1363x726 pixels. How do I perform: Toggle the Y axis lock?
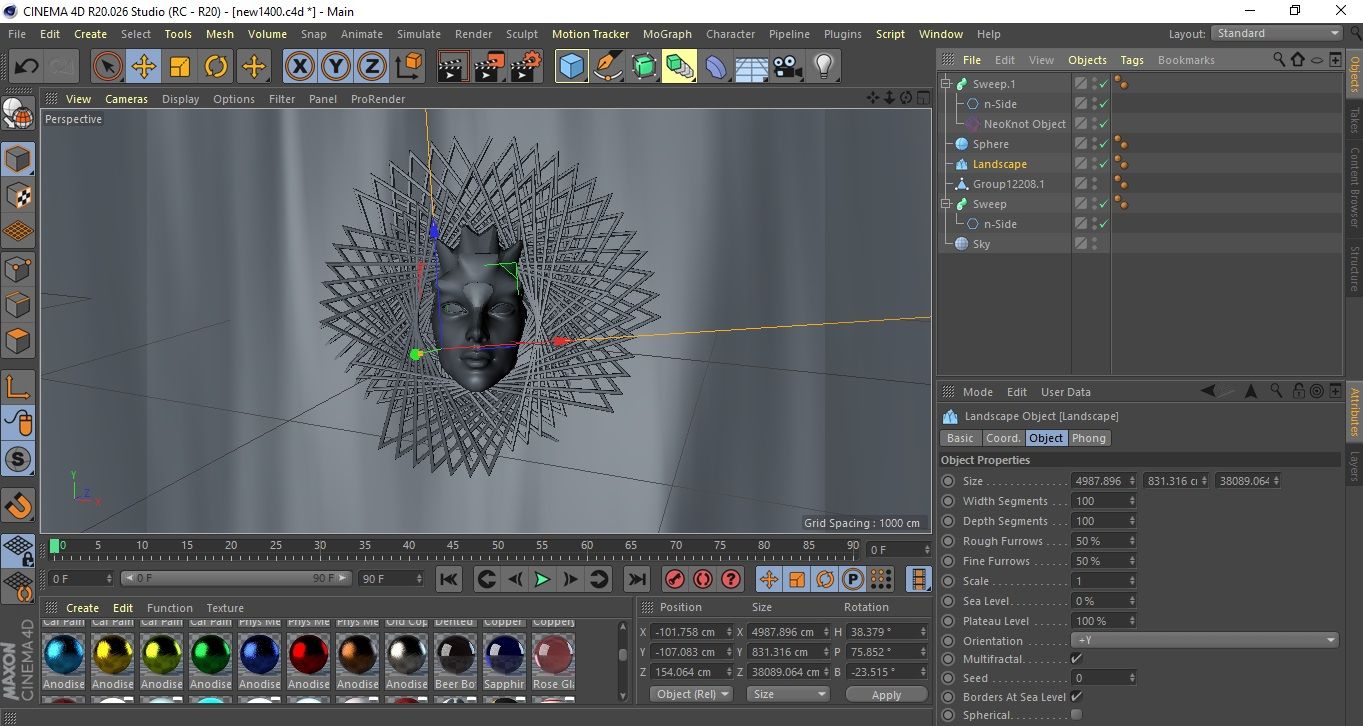336,67
